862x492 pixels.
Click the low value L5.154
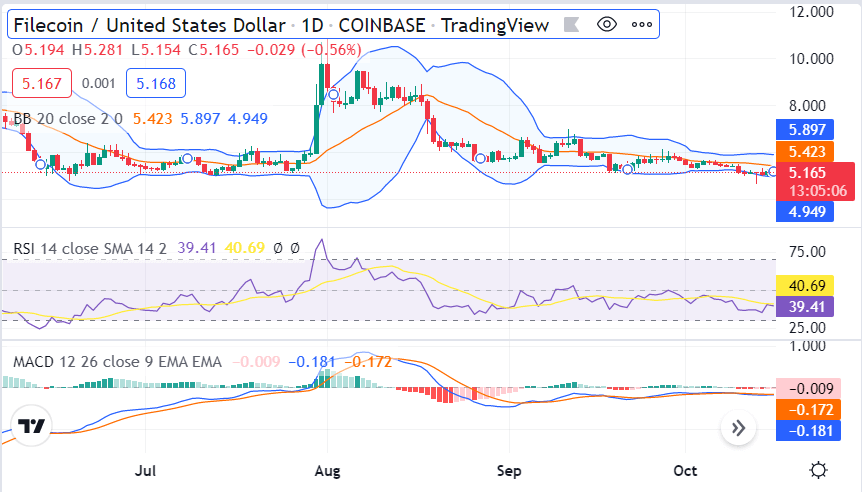point(156,50)
